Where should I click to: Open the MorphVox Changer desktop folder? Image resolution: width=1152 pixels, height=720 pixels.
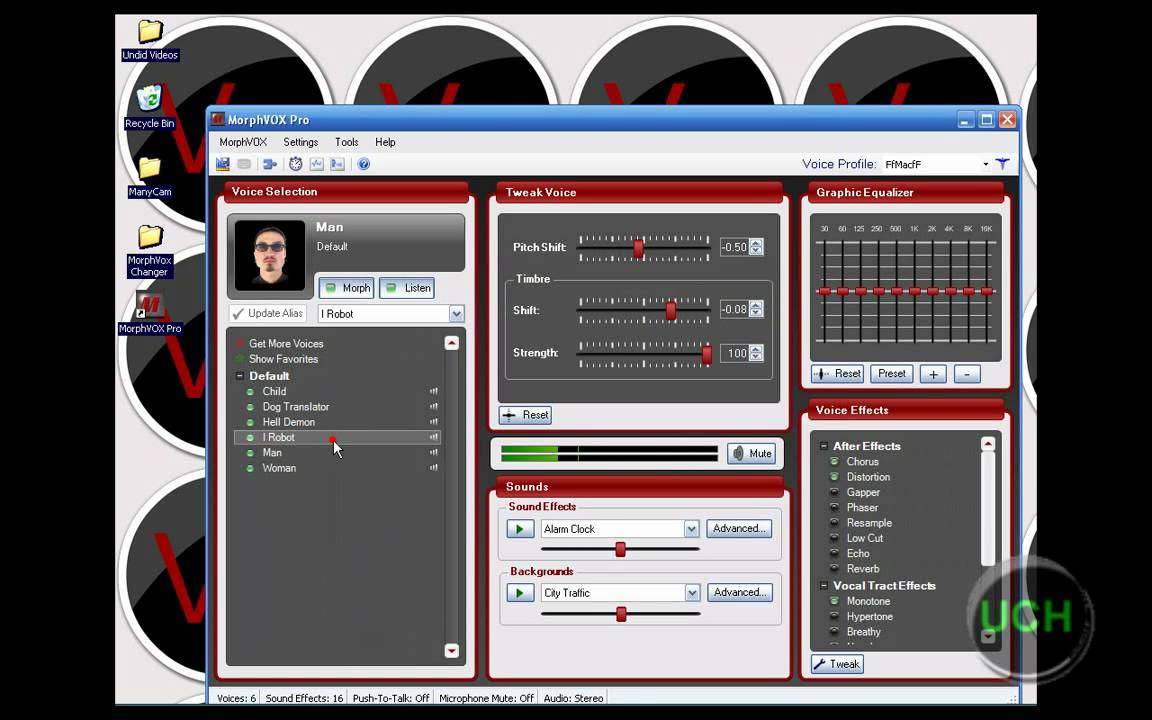click(x=150, y=251)
